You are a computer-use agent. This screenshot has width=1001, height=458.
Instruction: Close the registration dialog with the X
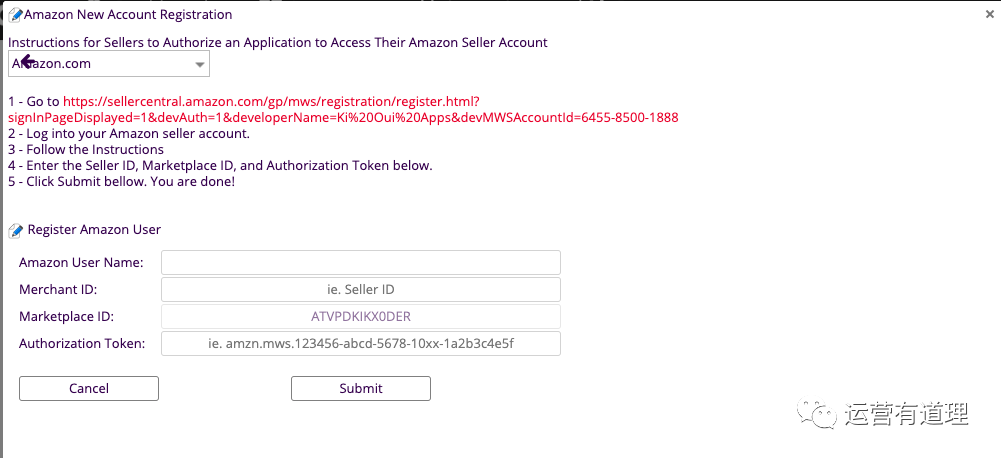[x=990, y=15]
